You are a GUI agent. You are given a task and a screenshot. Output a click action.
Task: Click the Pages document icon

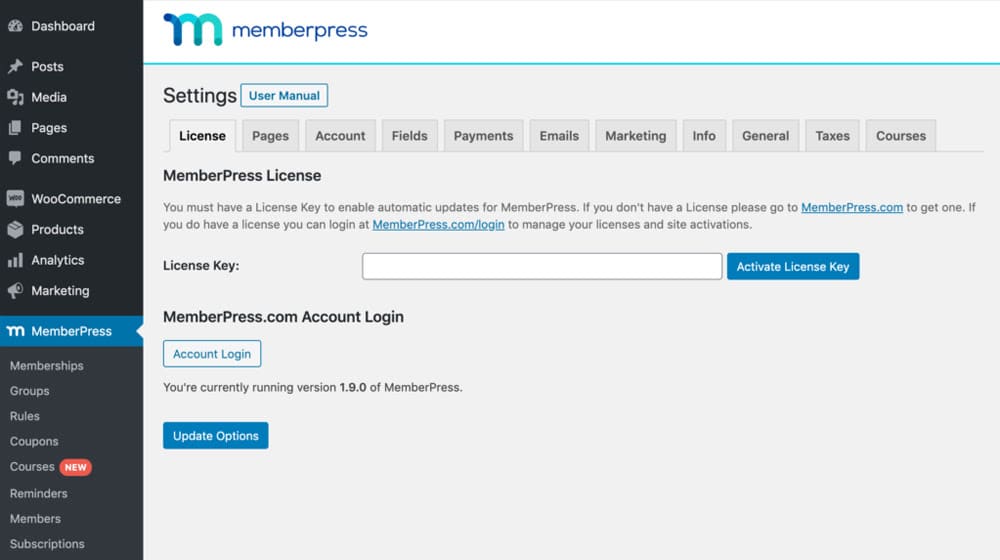[x=15, y=128]
